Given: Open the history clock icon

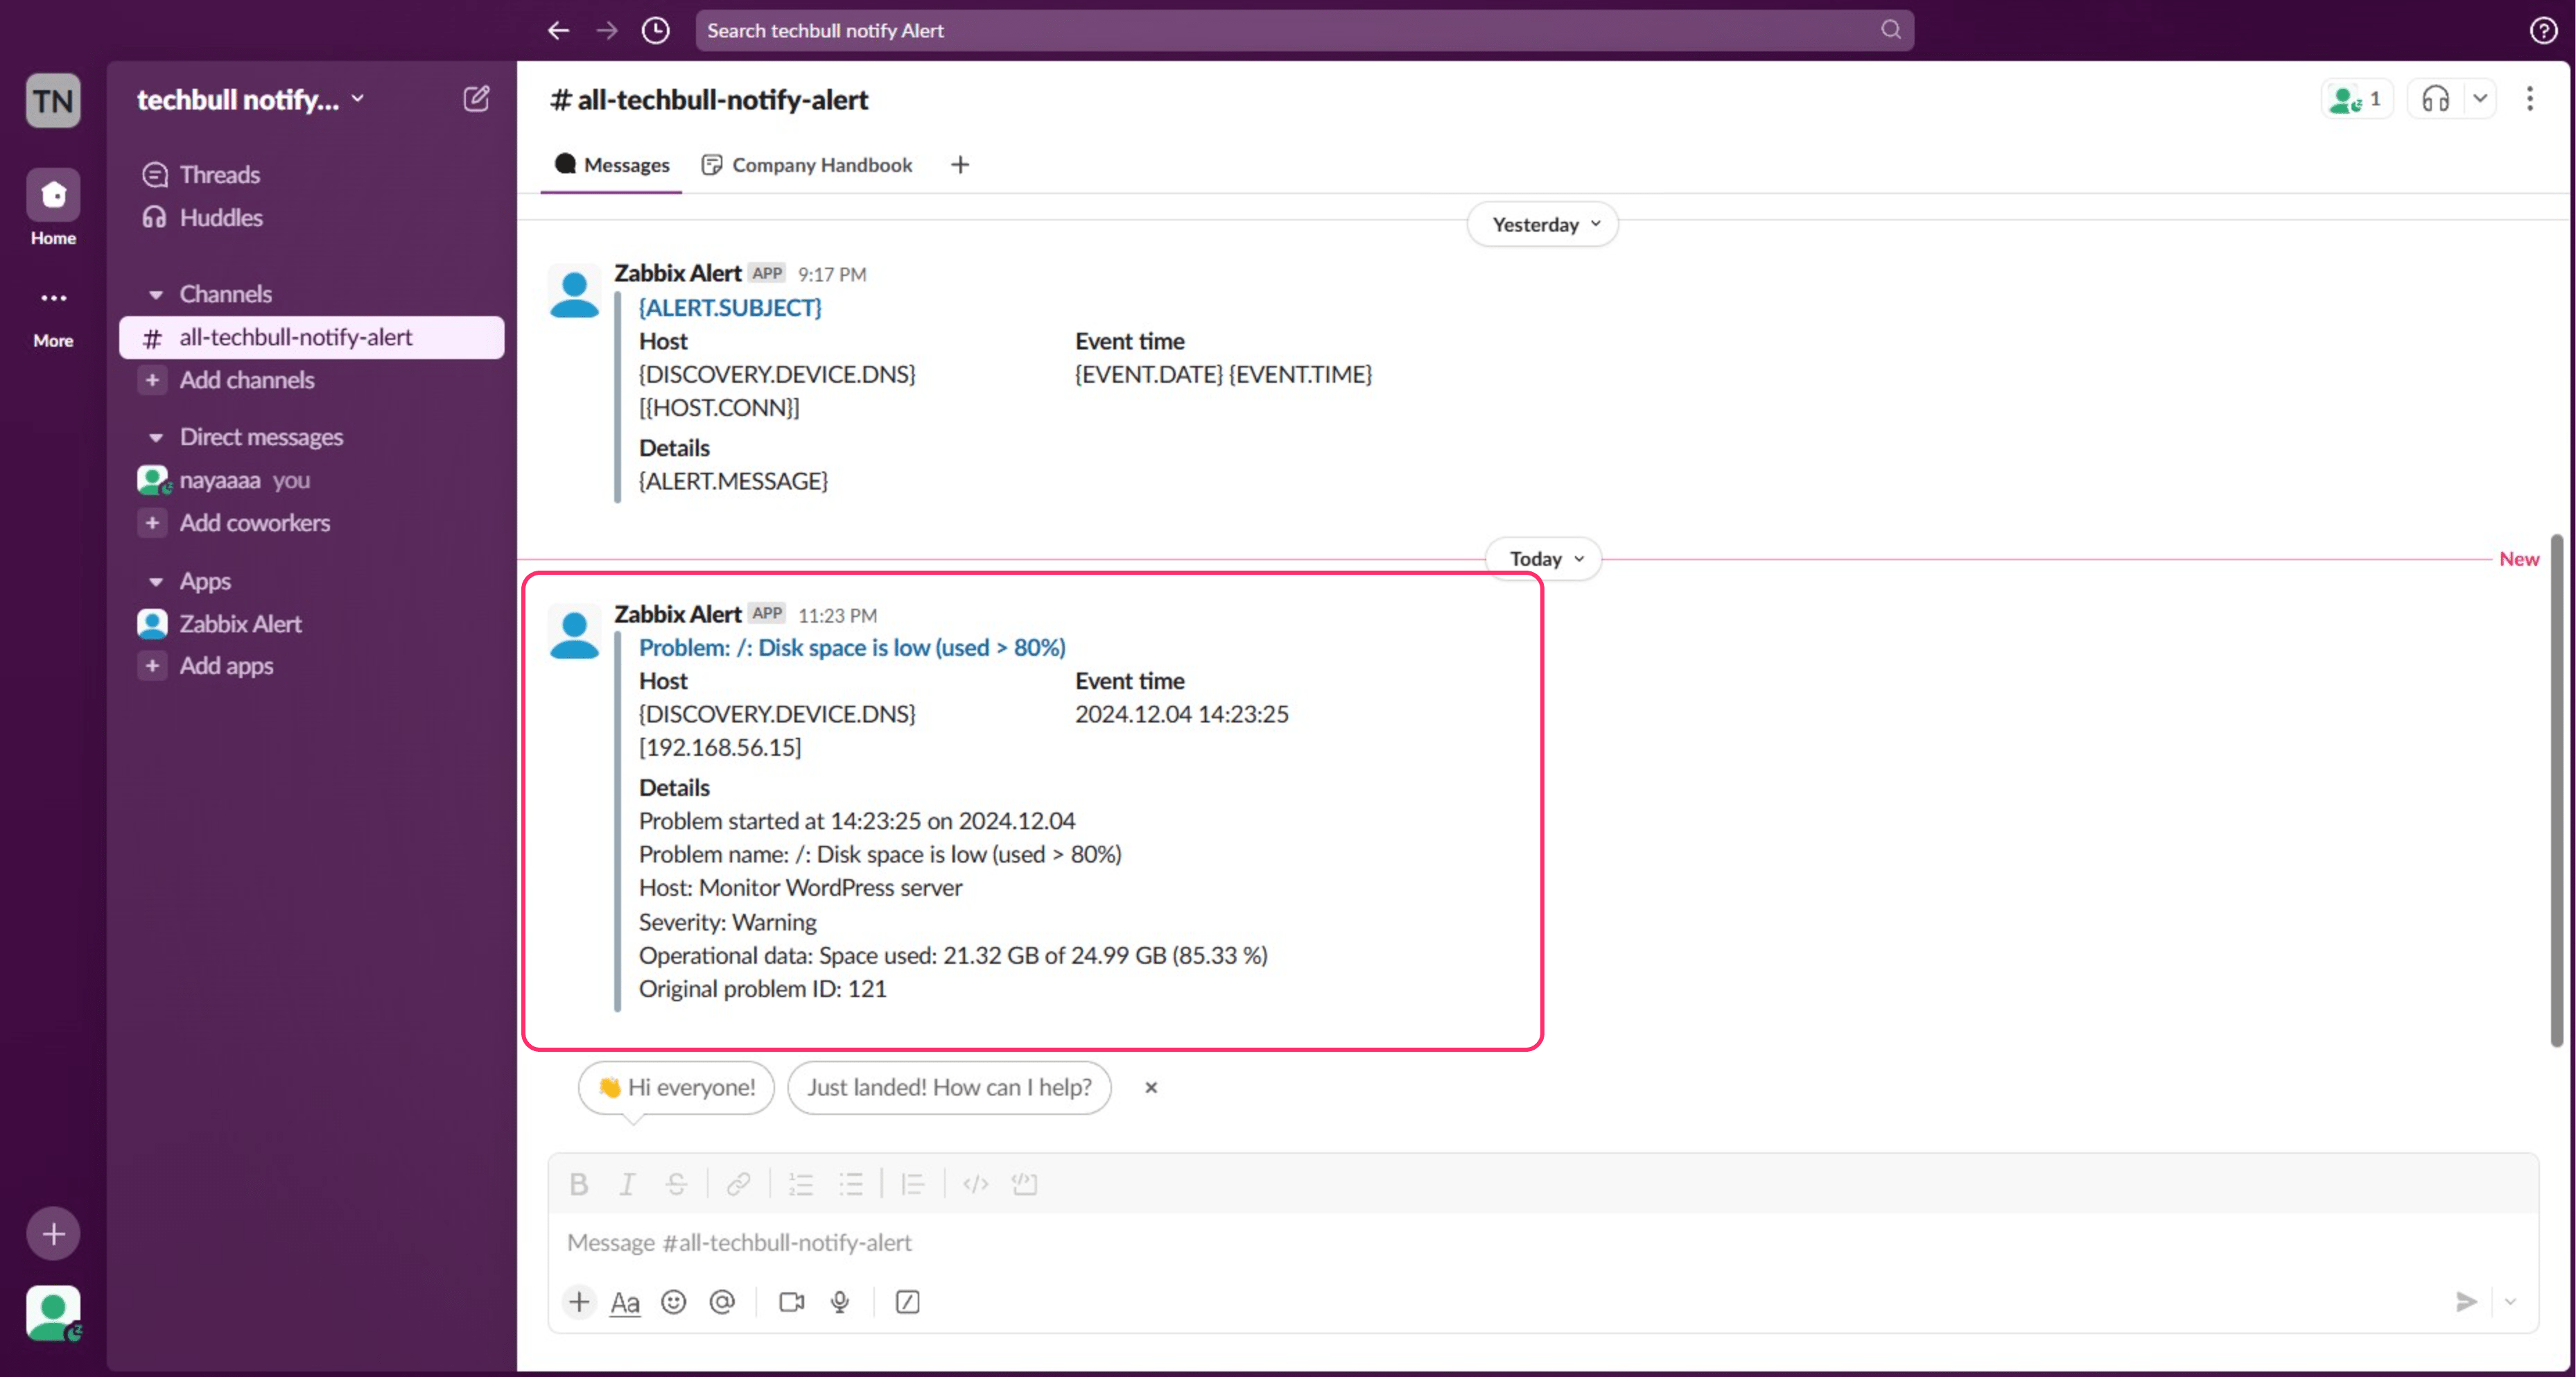Looking at the screenshot, I should tap(655, 30).
